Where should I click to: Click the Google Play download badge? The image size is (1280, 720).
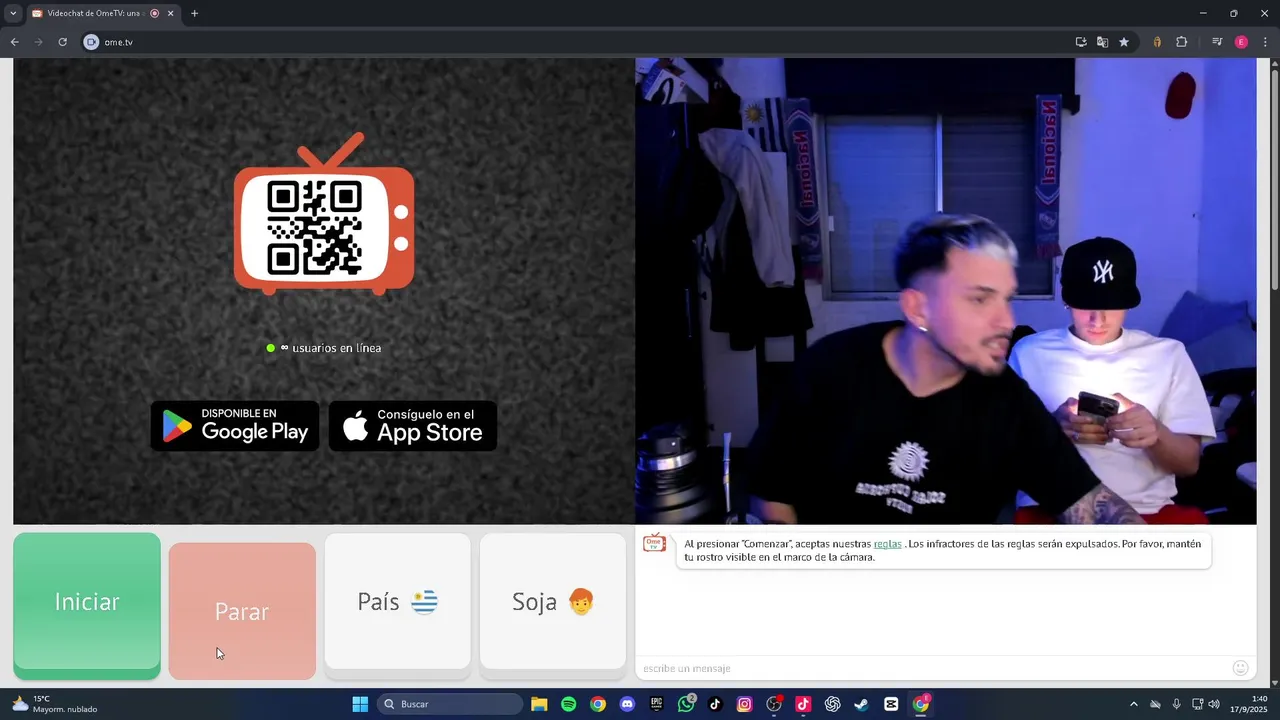[235, 426]
